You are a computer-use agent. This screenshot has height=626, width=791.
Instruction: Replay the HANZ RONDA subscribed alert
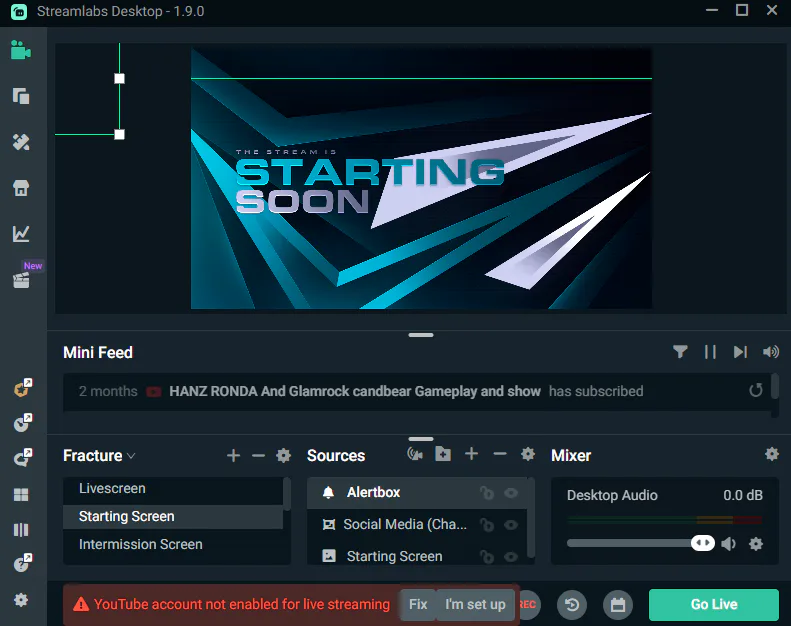click(x=756, y=390)
